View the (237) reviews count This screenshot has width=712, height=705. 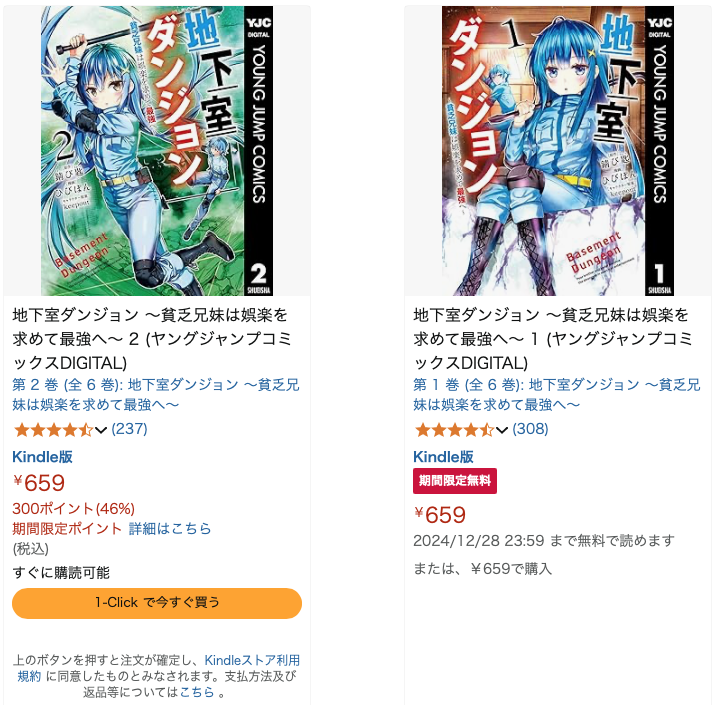[x=129, y=429]
